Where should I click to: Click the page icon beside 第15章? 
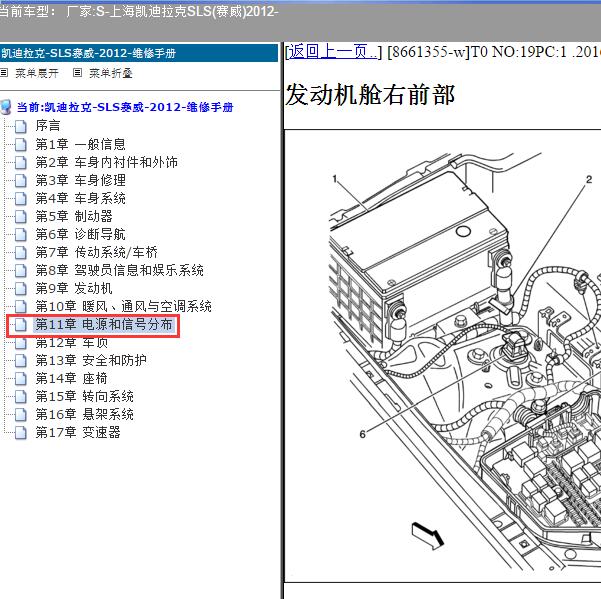tap(21, 397)
